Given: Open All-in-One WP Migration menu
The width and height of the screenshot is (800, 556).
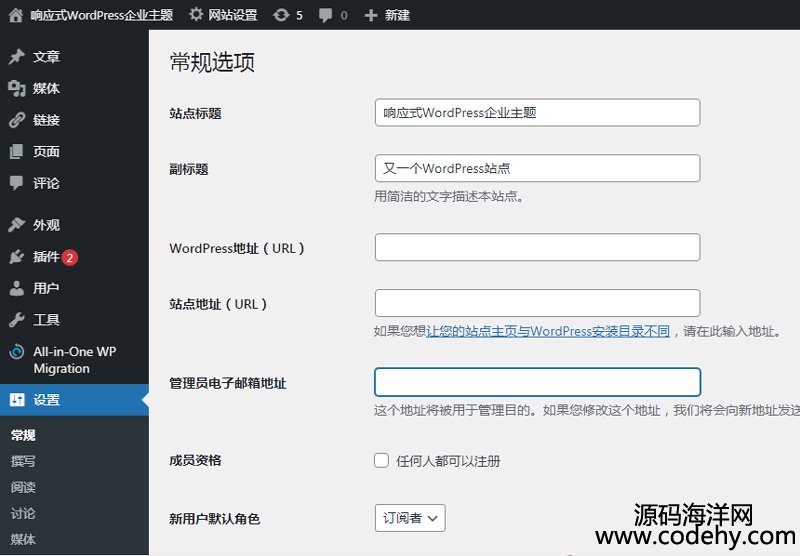Looking at the screenshot, I should pos(74,360).
